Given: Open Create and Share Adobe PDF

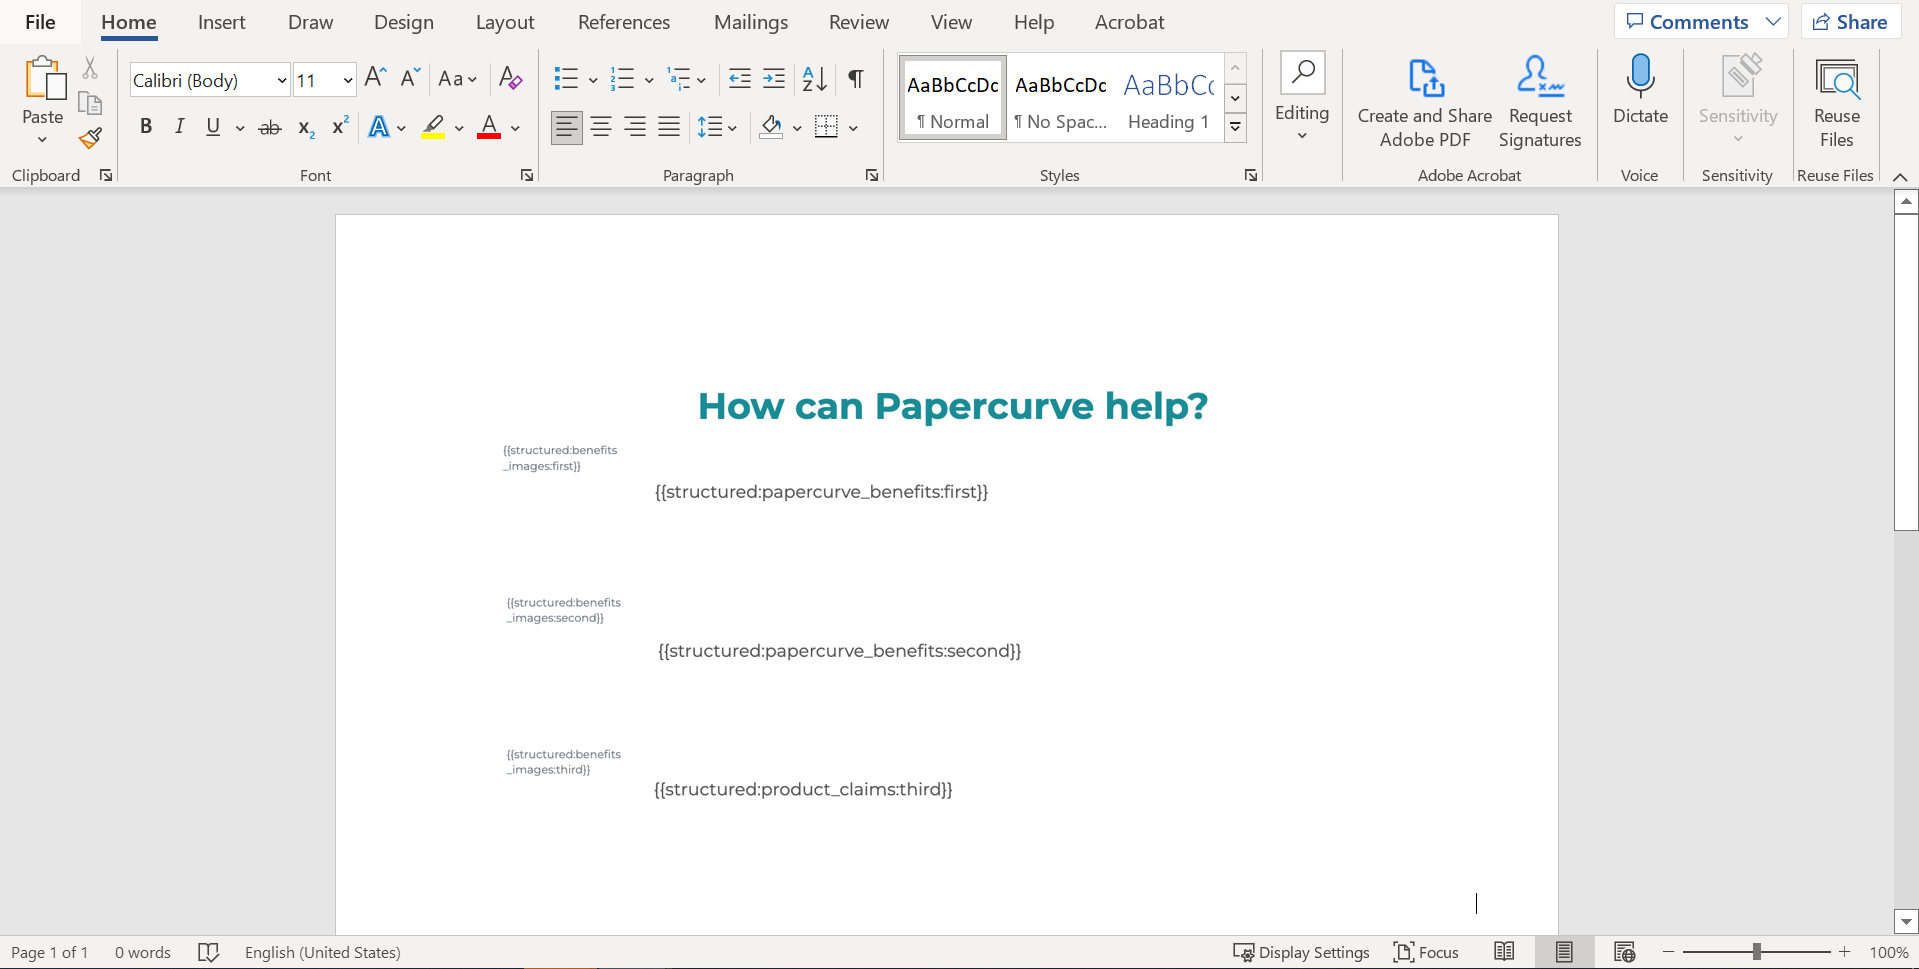Looking at the screenshot, I should click(1424, 103).
